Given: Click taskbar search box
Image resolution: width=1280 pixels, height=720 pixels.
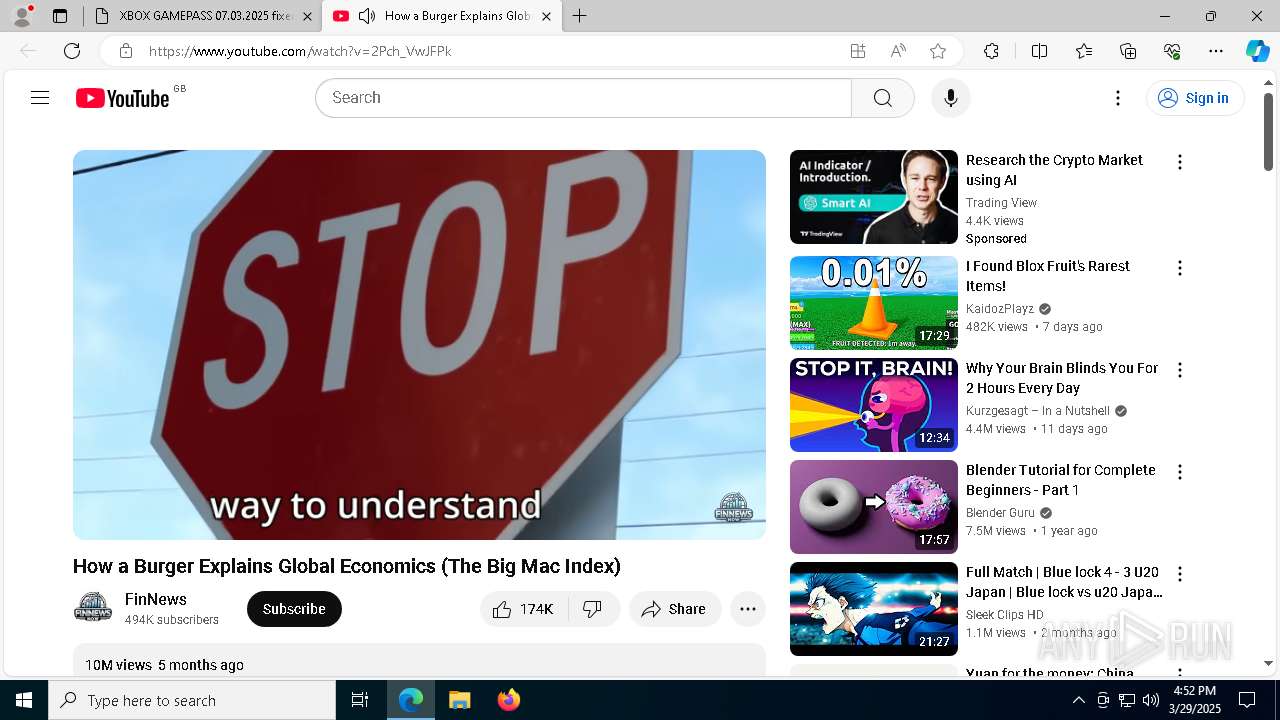Looking at the screenshot, I should (x=192, y=700).
